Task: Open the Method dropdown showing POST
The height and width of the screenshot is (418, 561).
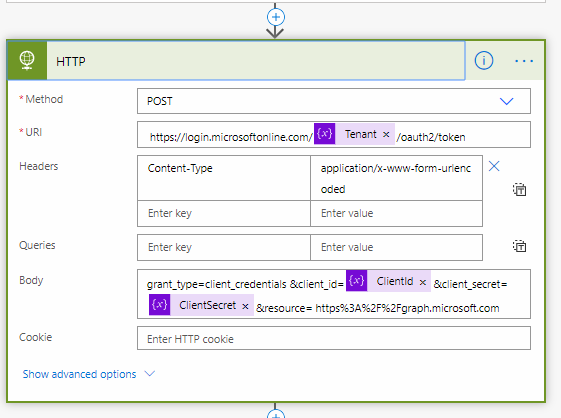Action: pos(334,101)
